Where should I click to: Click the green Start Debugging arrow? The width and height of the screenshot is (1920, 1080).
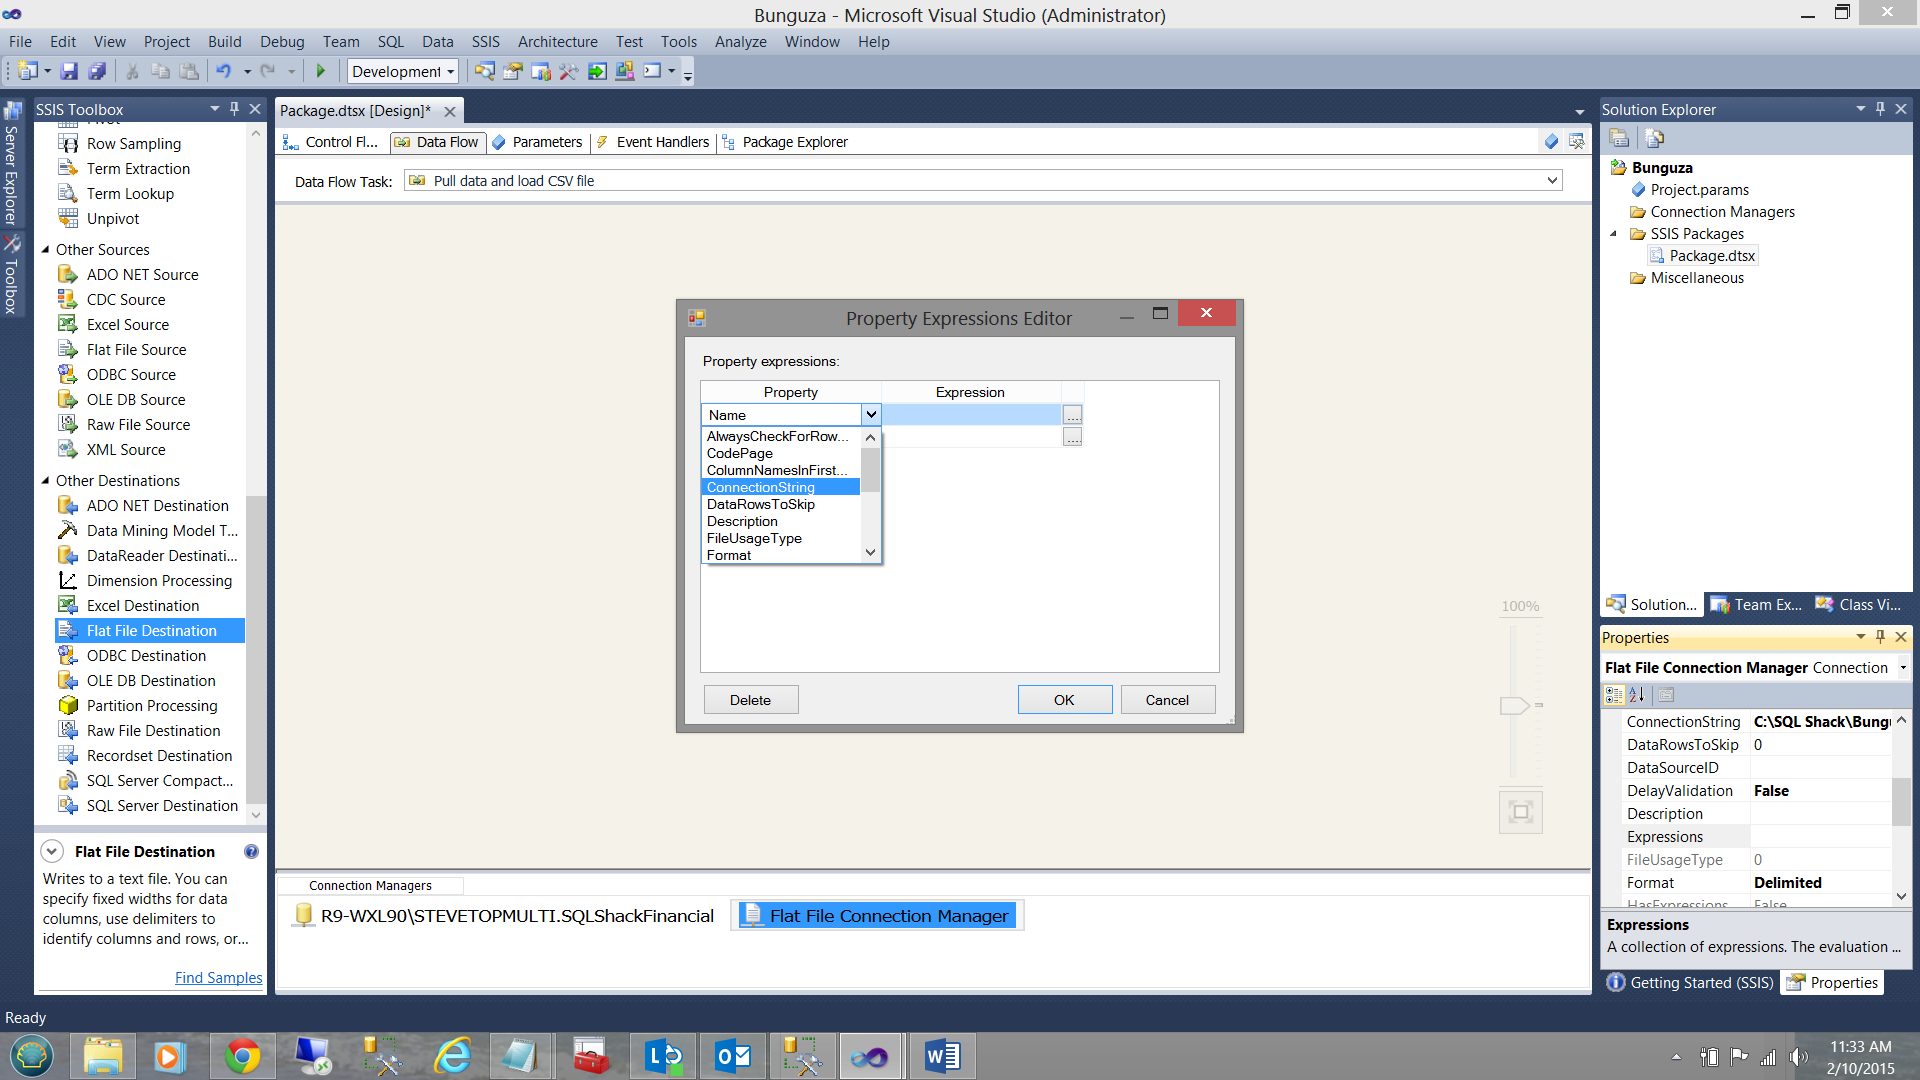pyautogui.click(x=321, y=71)
